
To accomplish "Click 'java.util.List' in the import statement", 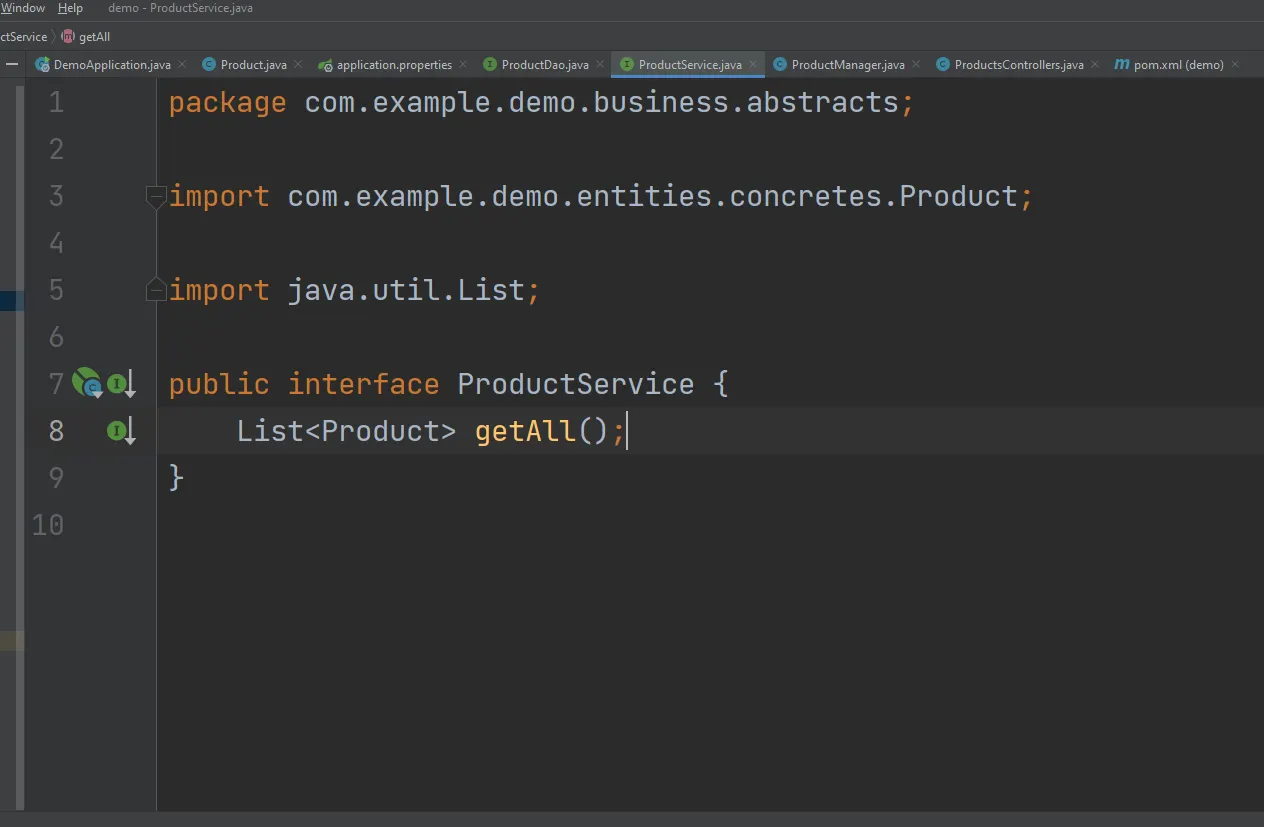I will coord(406,290).
